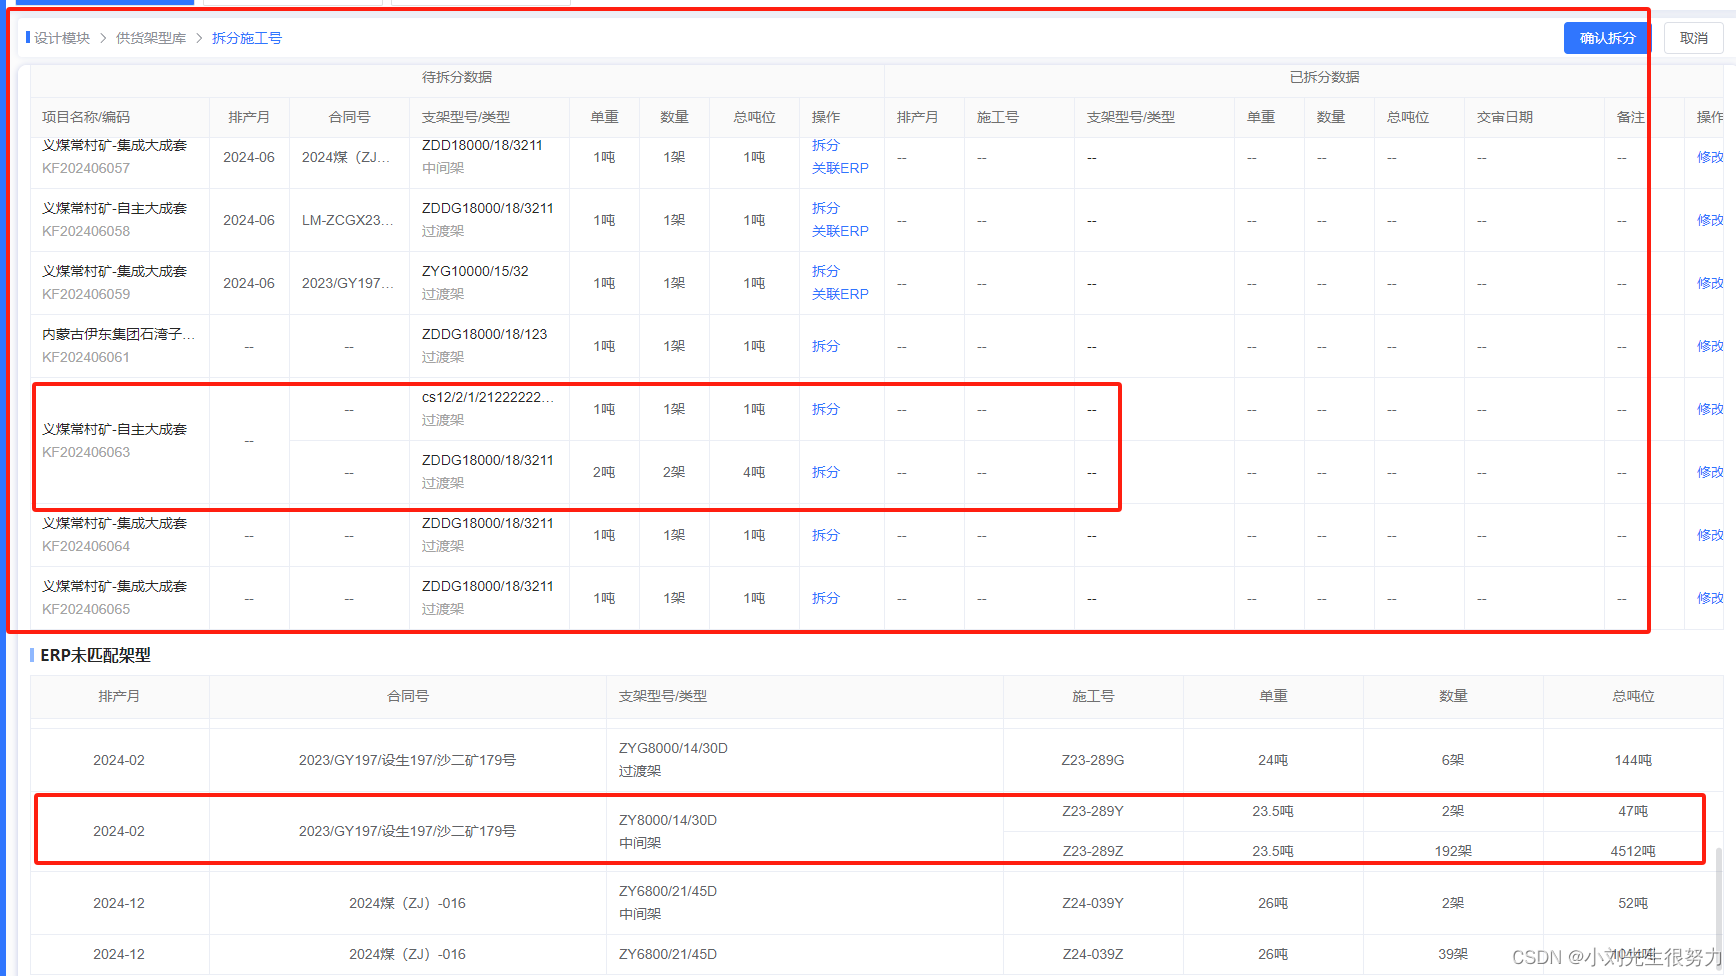Viewport: 1736px width, 976px height.
Task: Open 关联ERP for the 2023/GY197 row
Action: pyautogui.click(x=841, y=294)
